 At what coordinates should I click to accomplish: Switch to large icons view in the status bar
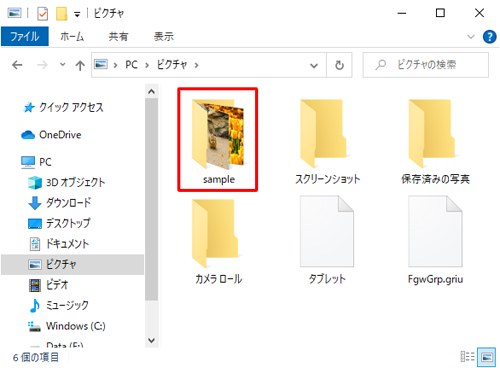coord(487,357)
